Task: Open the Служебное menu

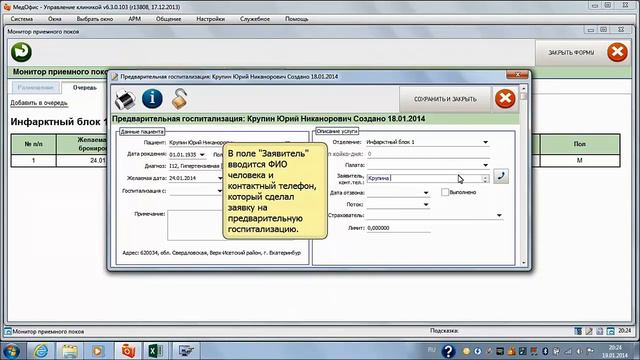Action: 255,19
